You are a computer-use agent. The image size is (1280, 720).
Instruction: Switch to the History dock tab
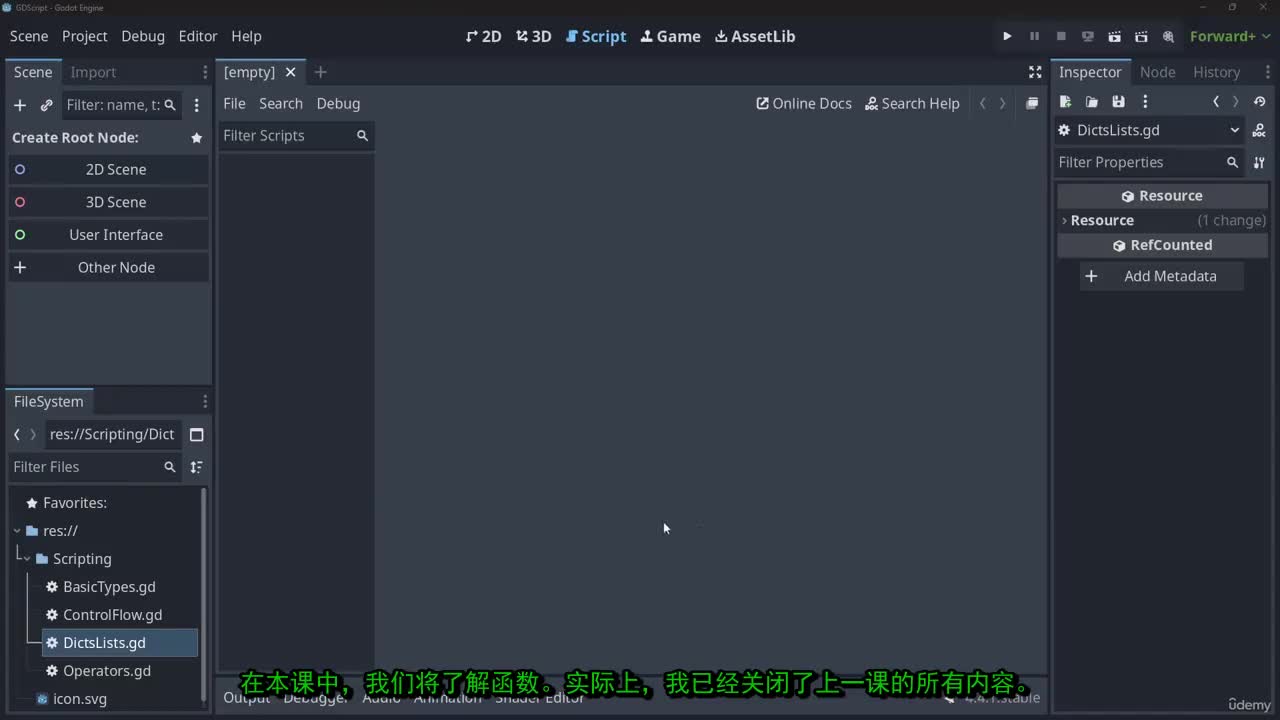(x=1216, y=72)
